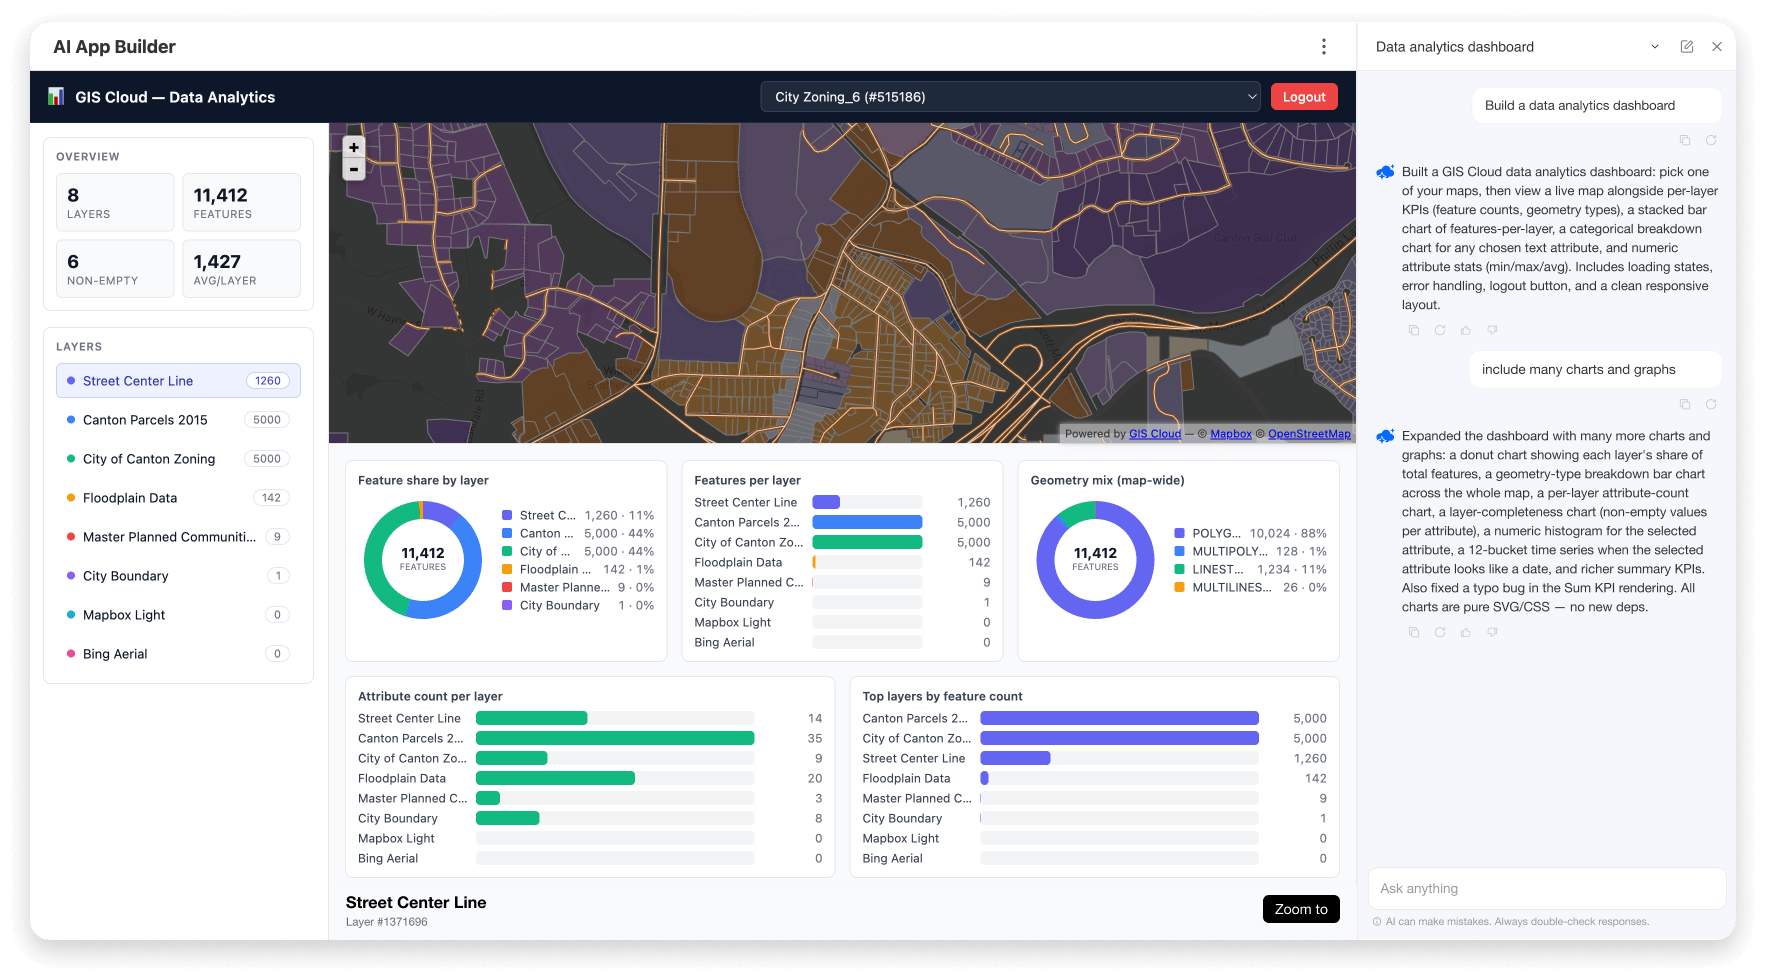This screenshot has width=1766, height=980.
Task: Like the 'Expanded the dashboard' response
Action: pyautogui.click(x=1466, y=632)
